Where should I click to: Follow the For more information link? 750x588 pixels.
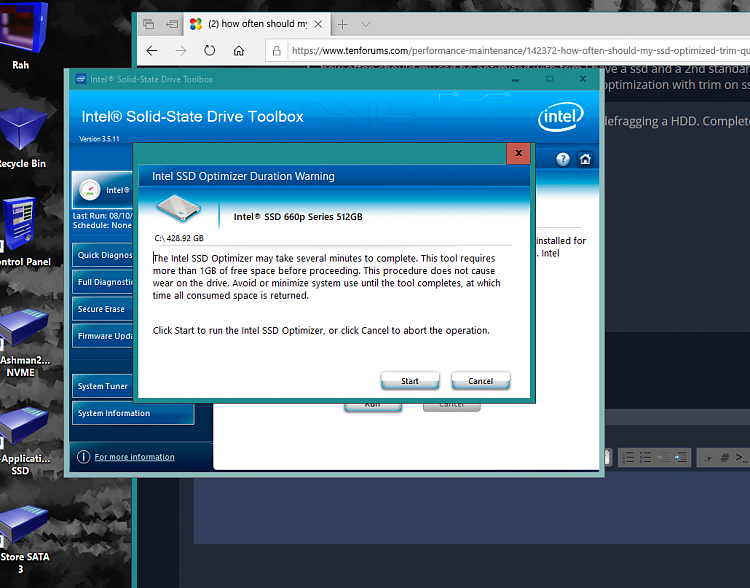tap(134, 457)
